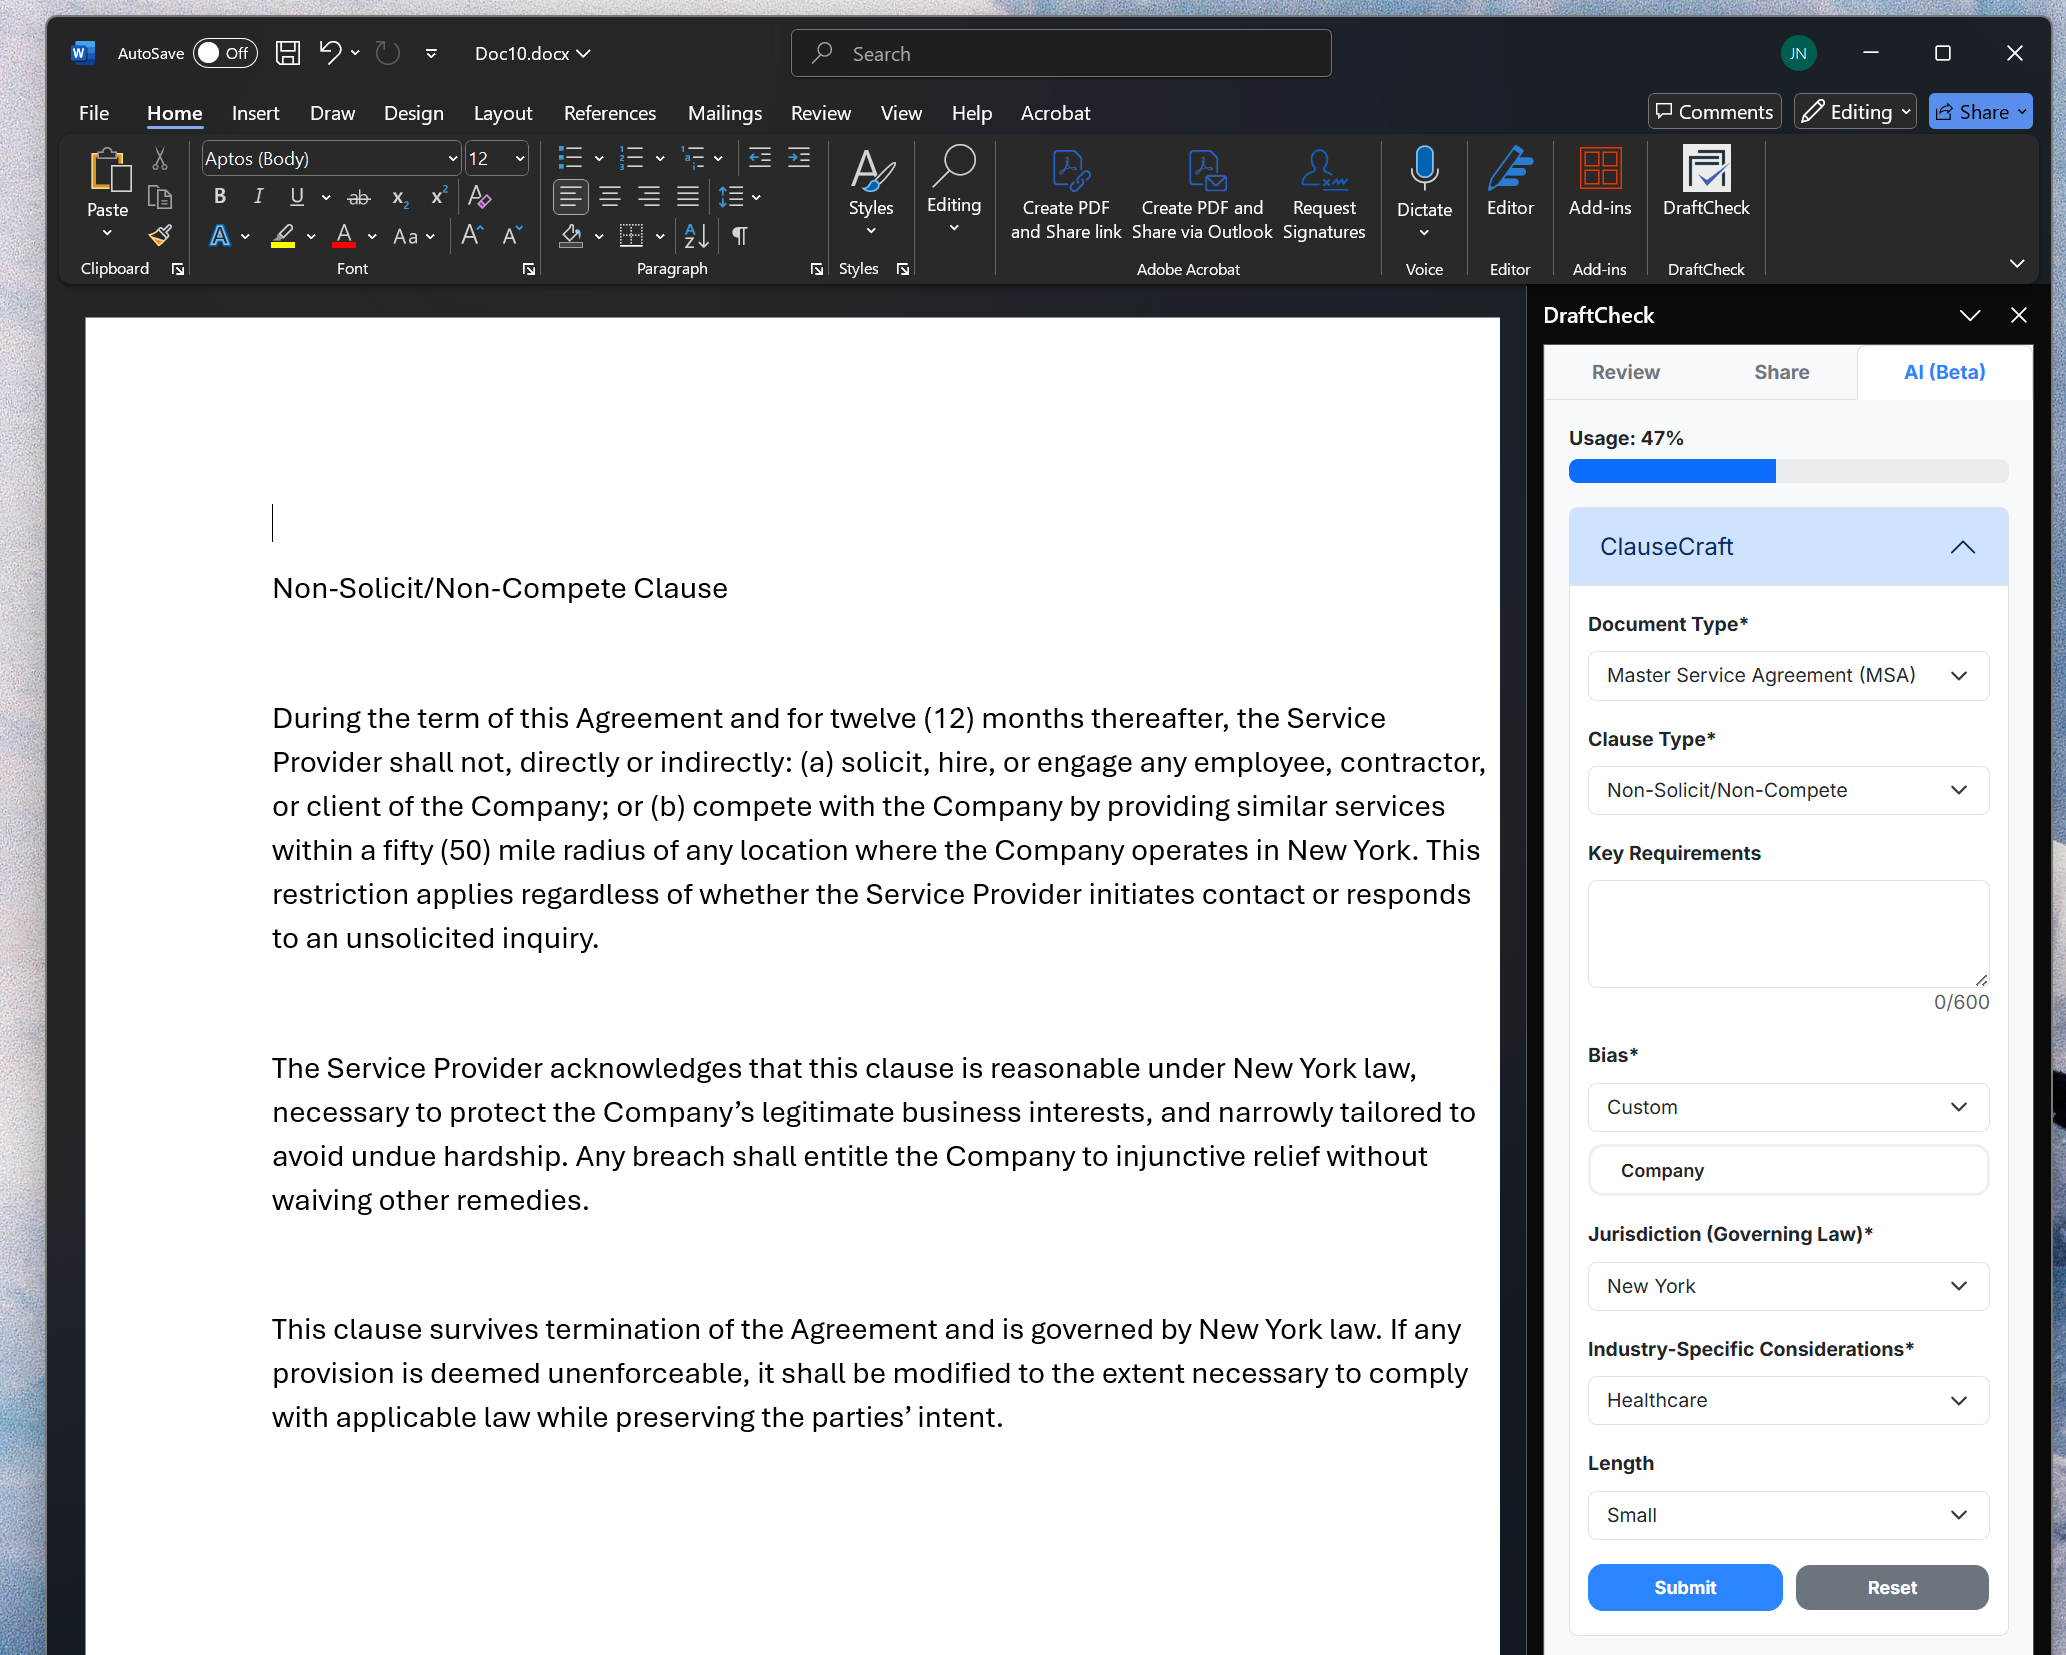
Task: Select the Format Painter brush
Action: tap(160, 236)
